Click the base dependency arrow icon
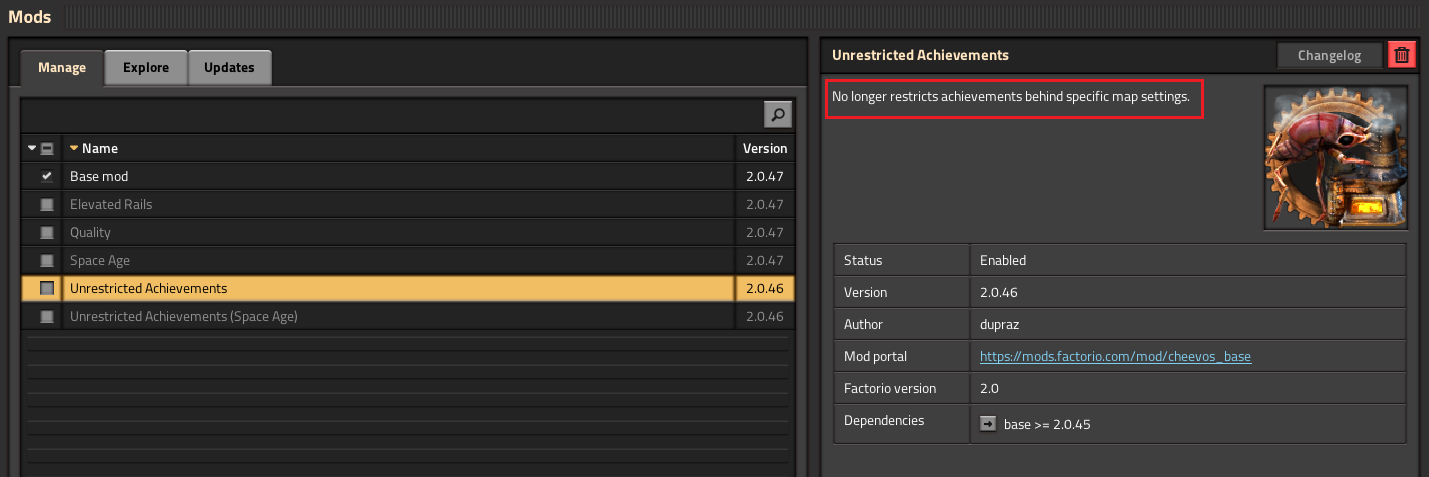Screen dimensions: 1429x477 [988, 424]
